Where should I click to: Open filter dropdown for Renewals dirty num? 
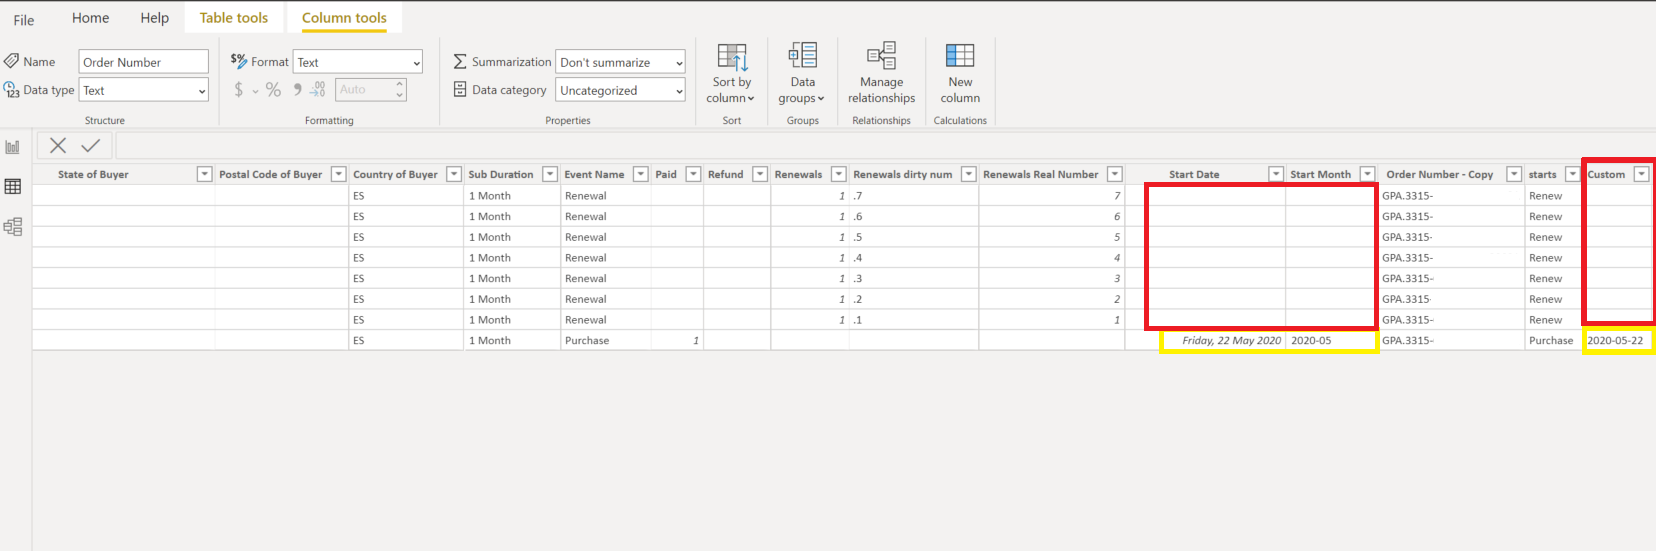(969, 174)
